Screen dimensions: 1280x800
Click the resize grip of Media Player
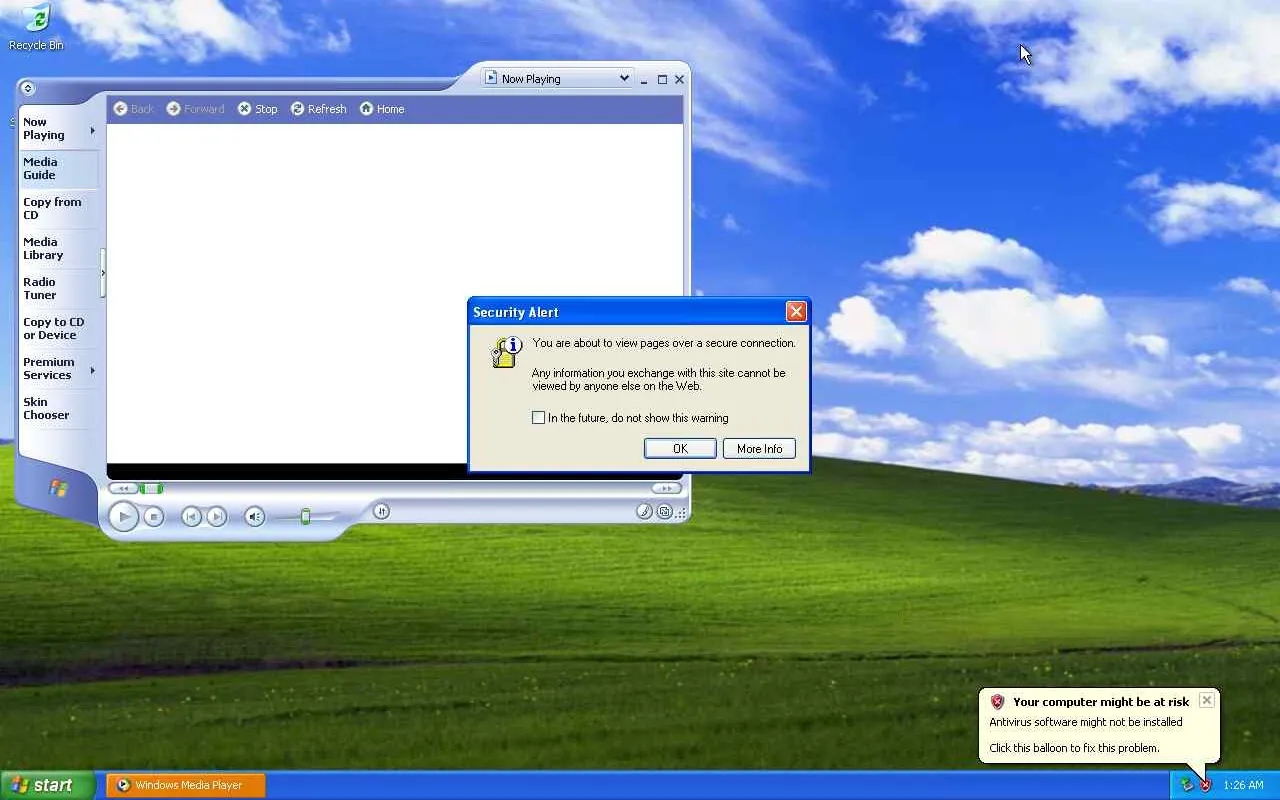682,513
